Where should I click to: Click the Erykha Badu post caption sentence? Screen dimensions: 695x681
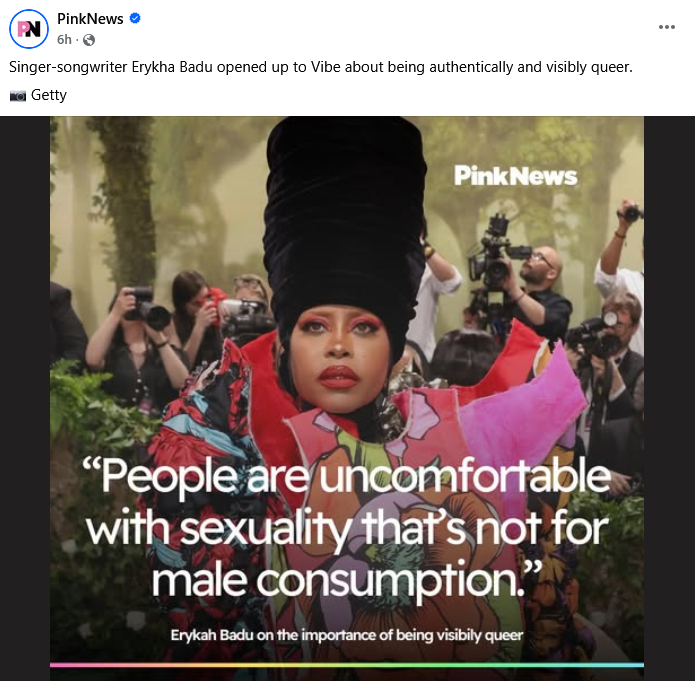pos(321,67)
